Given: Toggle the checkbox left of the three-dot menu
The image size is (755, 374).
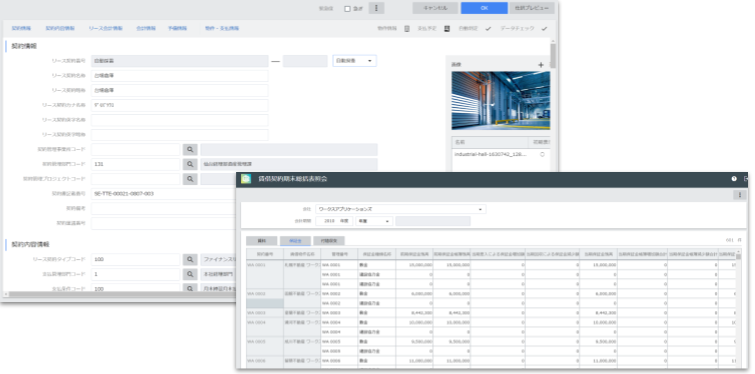Looking at the screenshot, I should 347,9.
